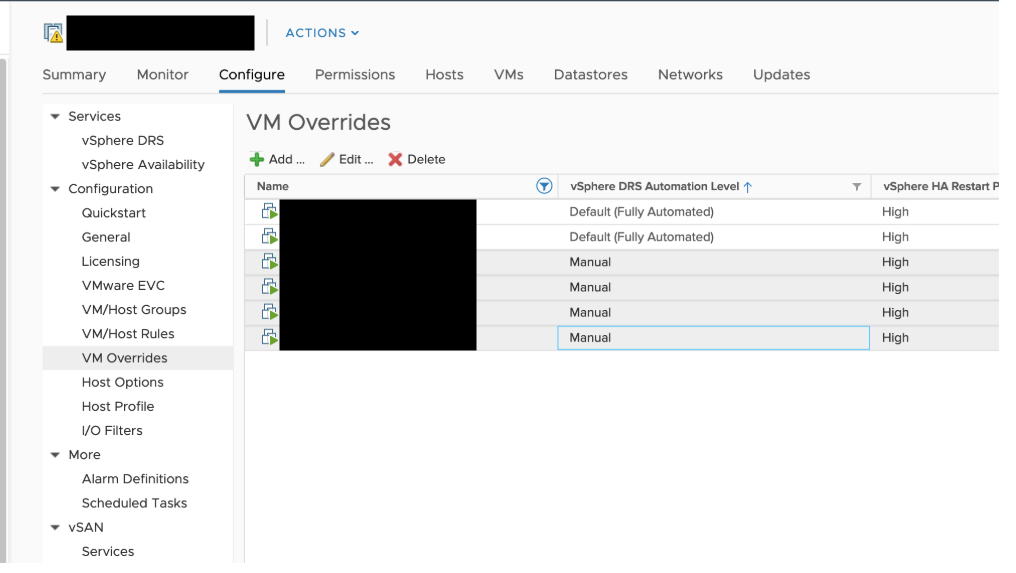The height and width of the screenshot is (573, 1016).
Task: Open vSphere DRS settings
Action: (x=124, y=143)
